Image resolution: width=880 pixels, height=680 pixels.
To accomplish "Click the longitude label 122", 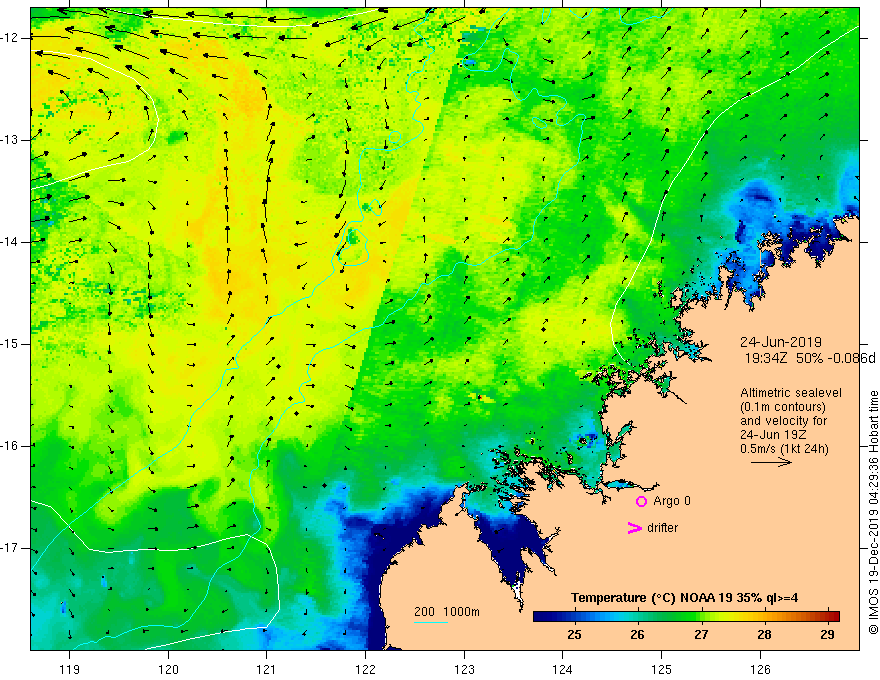I will 365,669.
